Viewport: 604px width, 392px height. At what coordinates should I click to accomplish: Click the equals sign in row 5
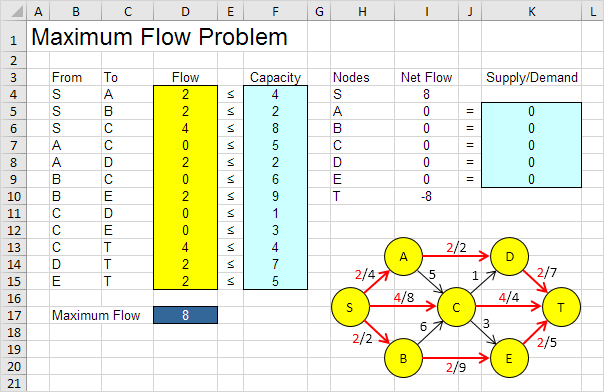(x=470, y=111)
